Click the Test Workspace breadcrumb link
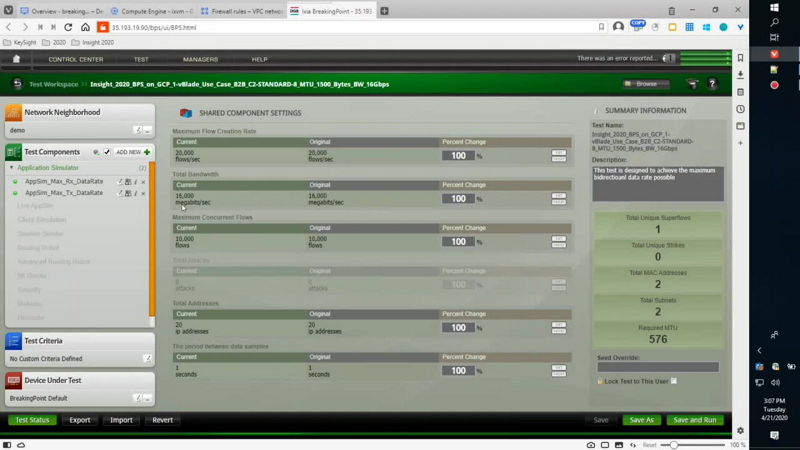This screenshot has height=450, width=800. [x=54, y=84]
